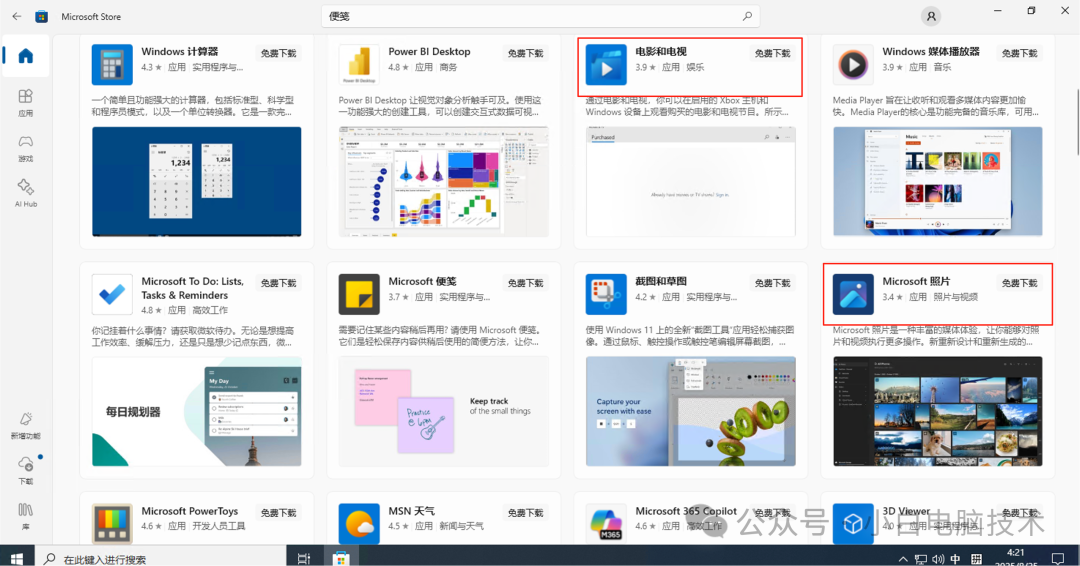Click 免费下载 for 截图和草图
This screenshot has height=566, width=1080.
772,283
